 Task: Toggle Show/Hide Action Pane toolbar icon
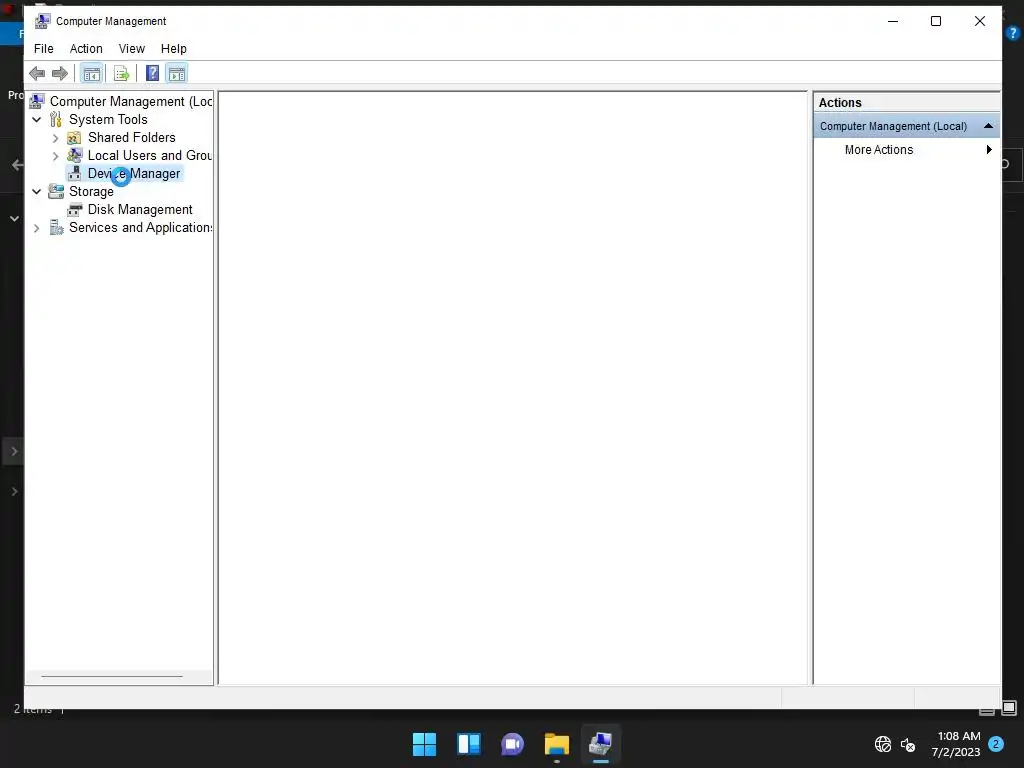[x=177, y=73]
